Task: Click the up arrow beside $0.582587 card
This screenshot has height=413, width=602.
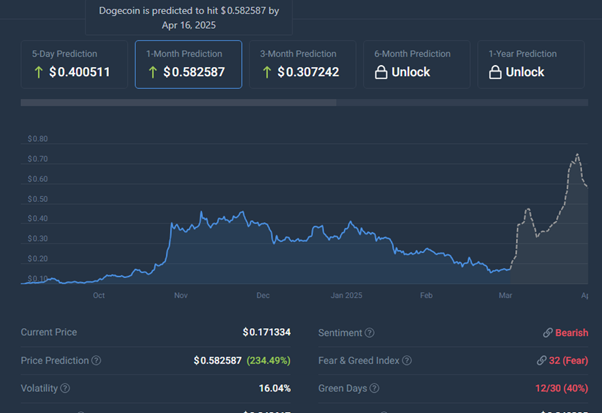Action: point(153,72)
